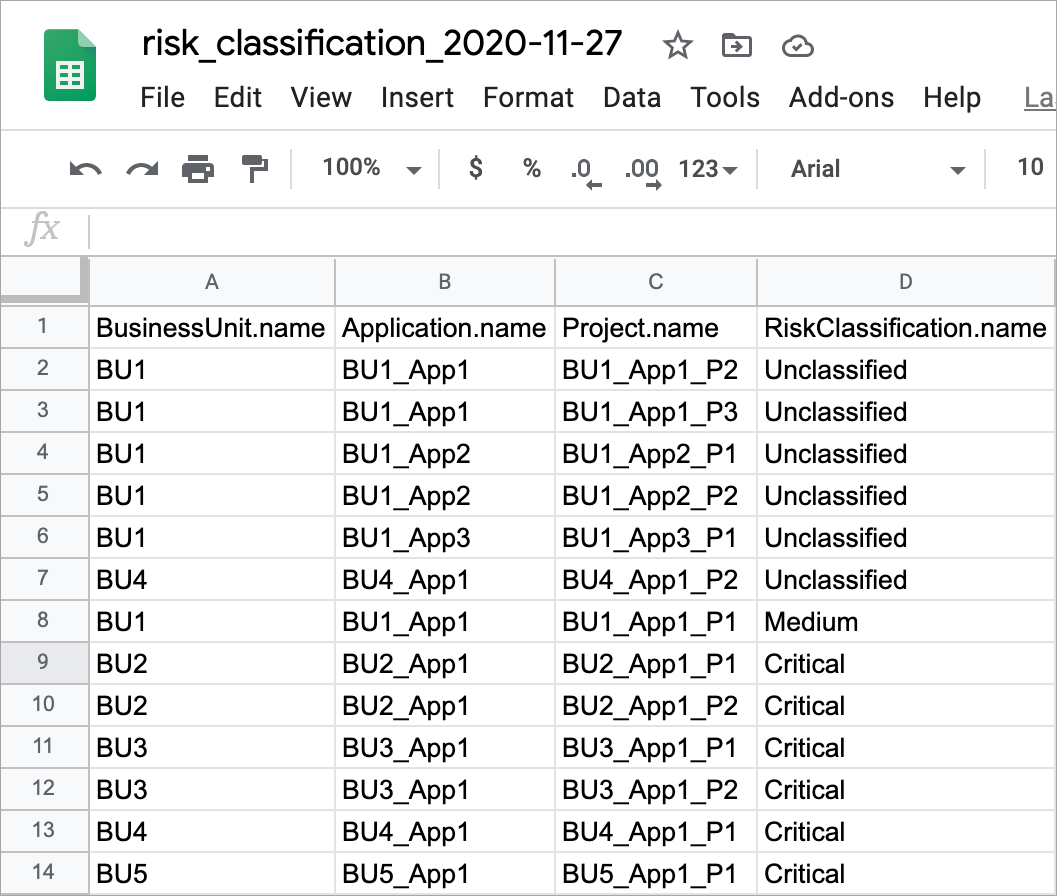Click the Google Sheets home icon
This screenshot has width=1057, height=896.
click(70, 66)
